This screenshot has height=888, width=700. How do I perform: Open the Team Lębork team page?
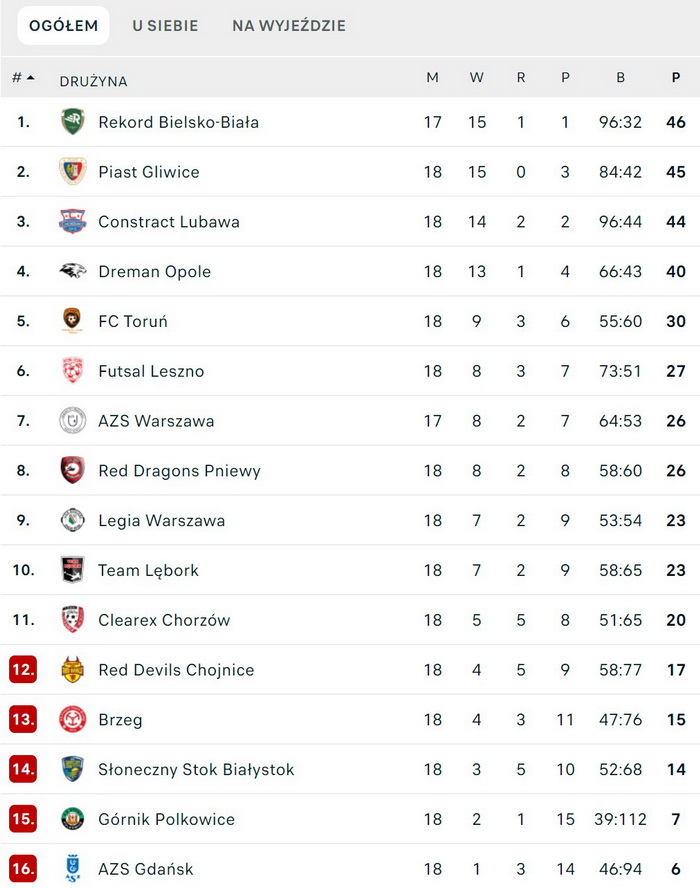coord(148,570)
